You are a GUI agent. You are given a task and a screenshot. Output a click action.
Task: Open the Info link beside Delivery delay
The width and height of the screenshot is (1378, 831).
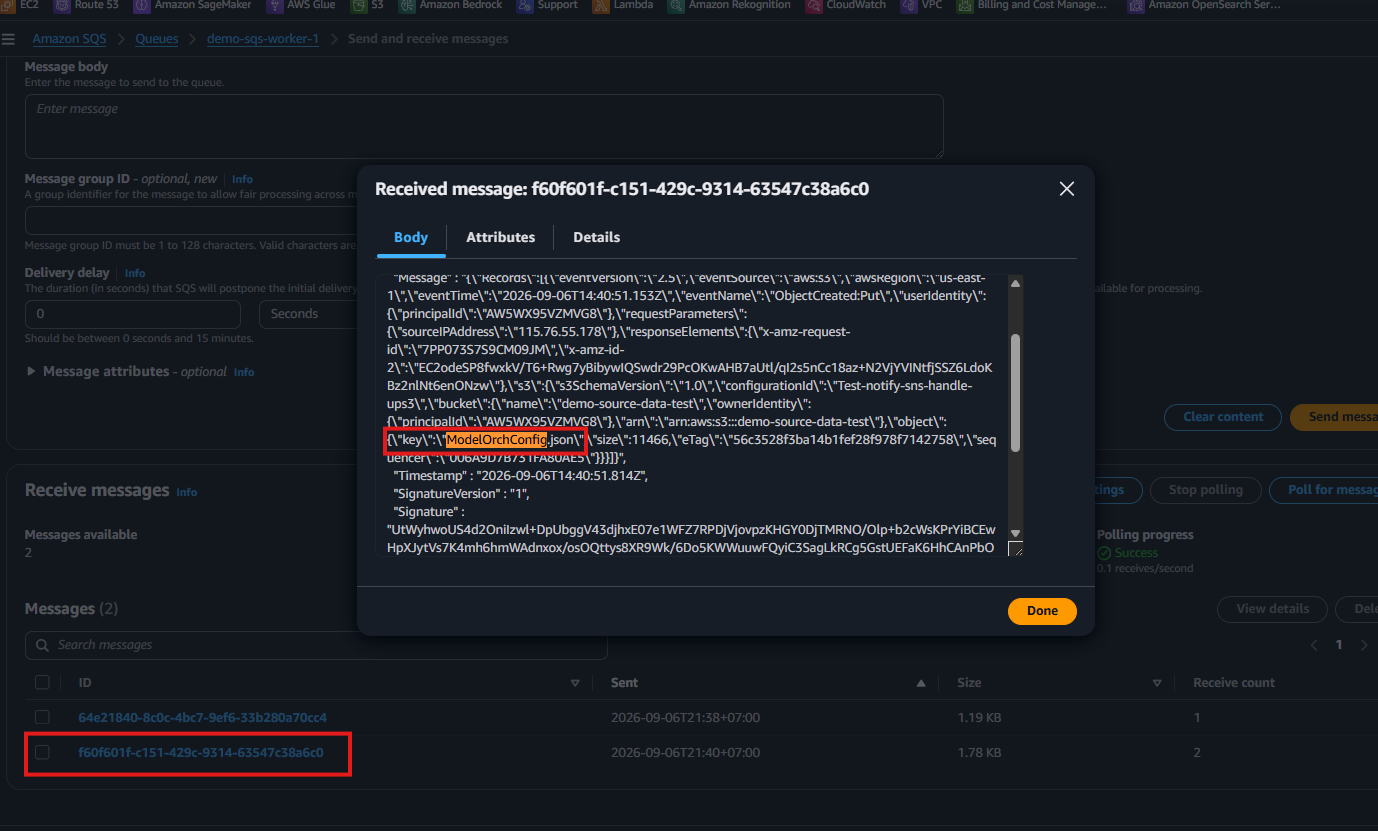point(135,273)
